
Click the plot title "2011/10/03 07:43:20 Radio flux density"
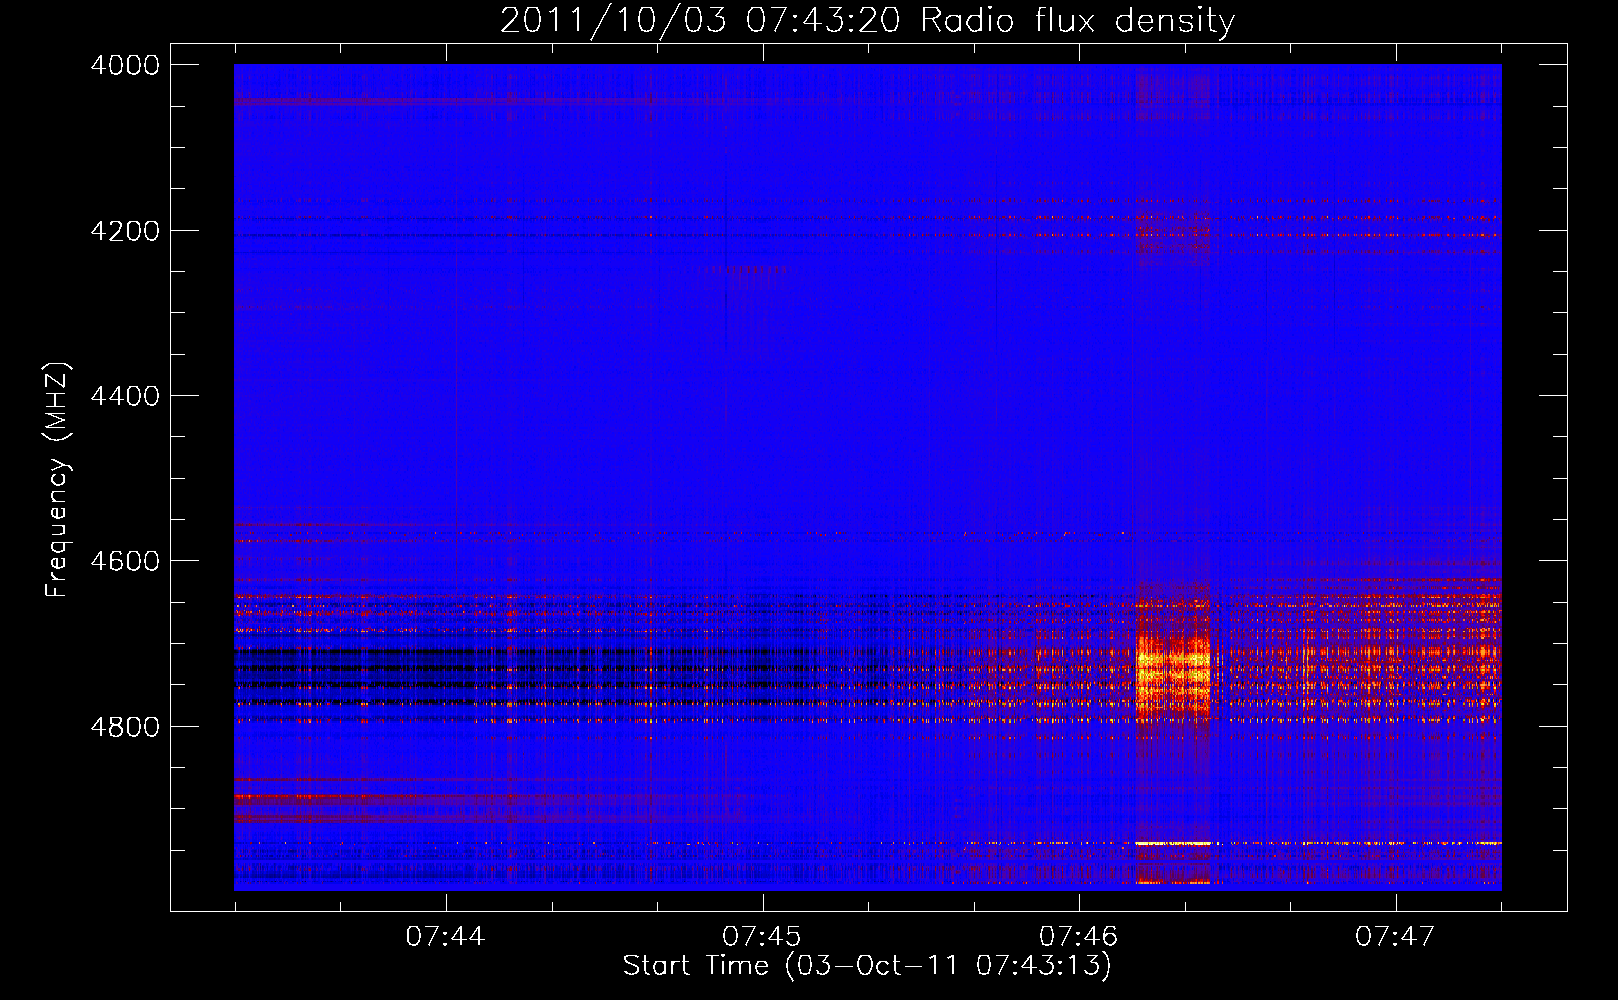click(x=867, y=20)
